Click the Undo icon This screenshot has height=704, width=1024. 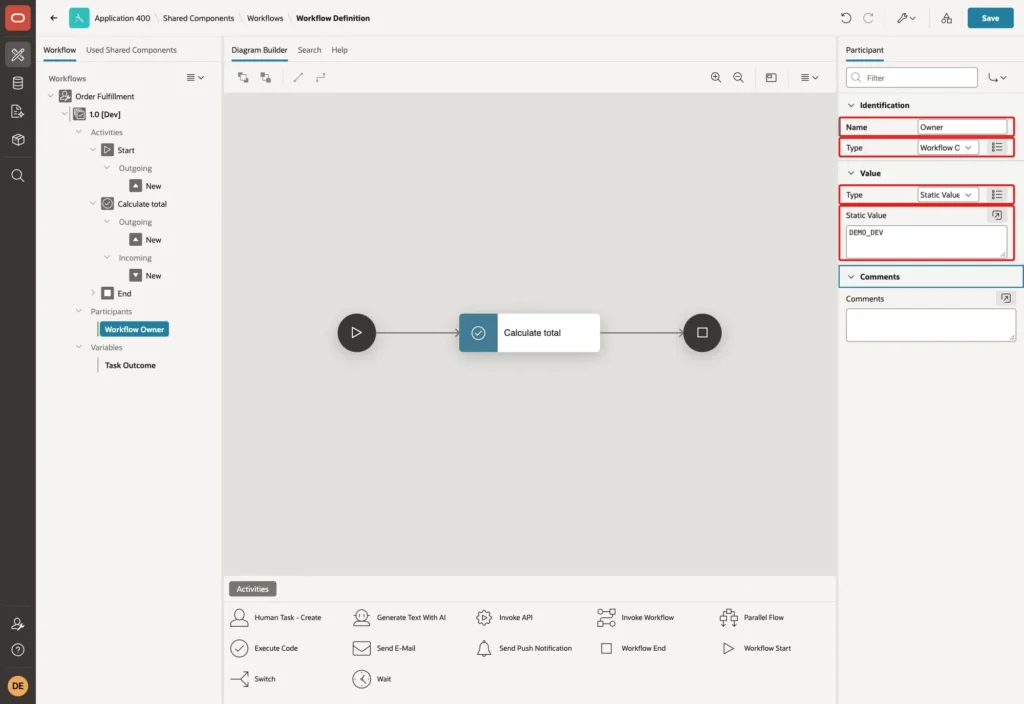[x=846, y=18]
